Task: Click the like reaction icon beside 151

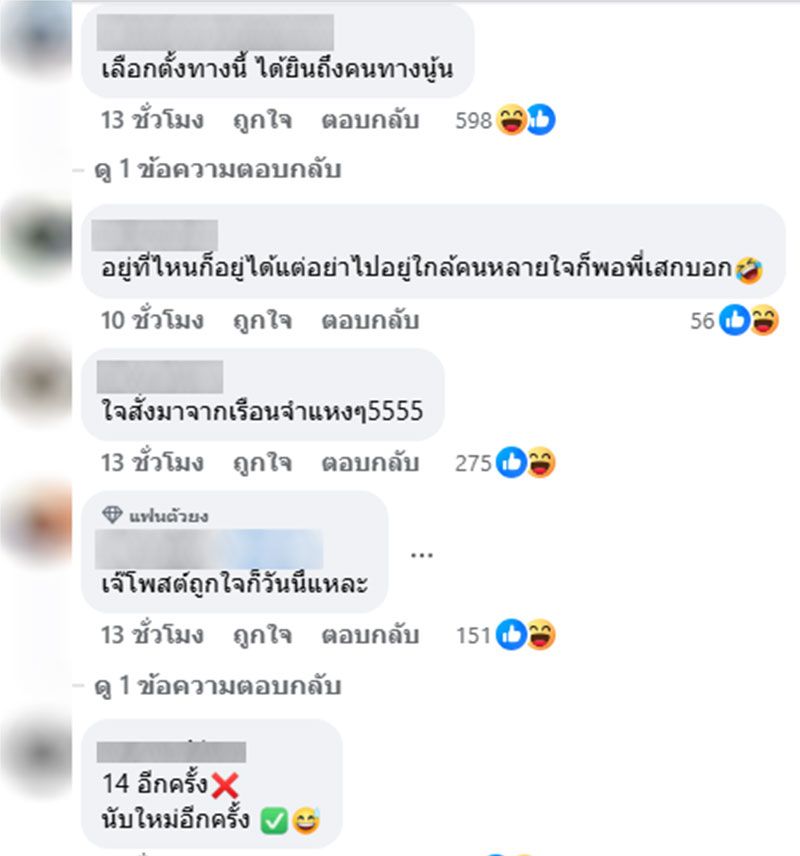Action: (511, 634)
